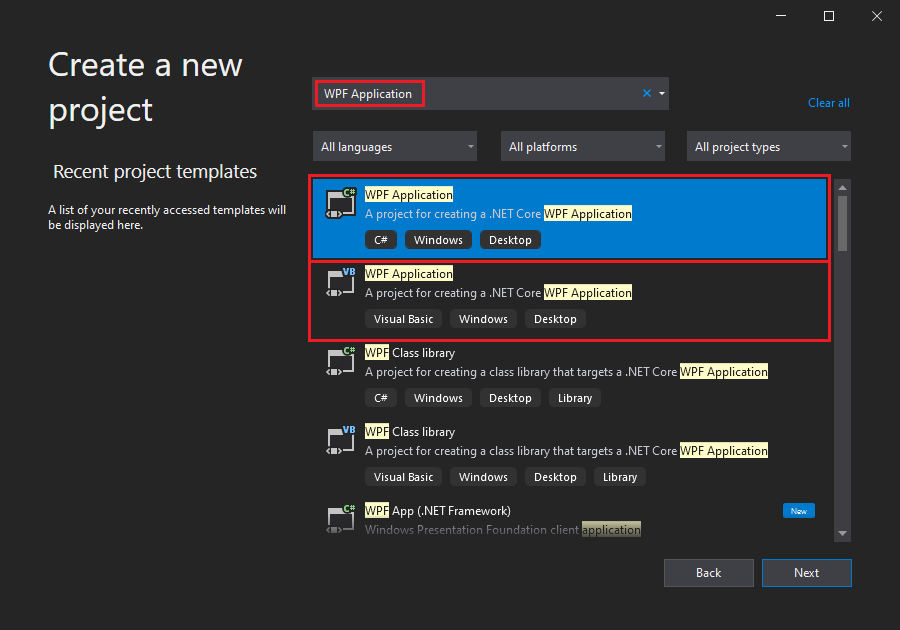Click the scrollbar up arrow

pos(842,185)
